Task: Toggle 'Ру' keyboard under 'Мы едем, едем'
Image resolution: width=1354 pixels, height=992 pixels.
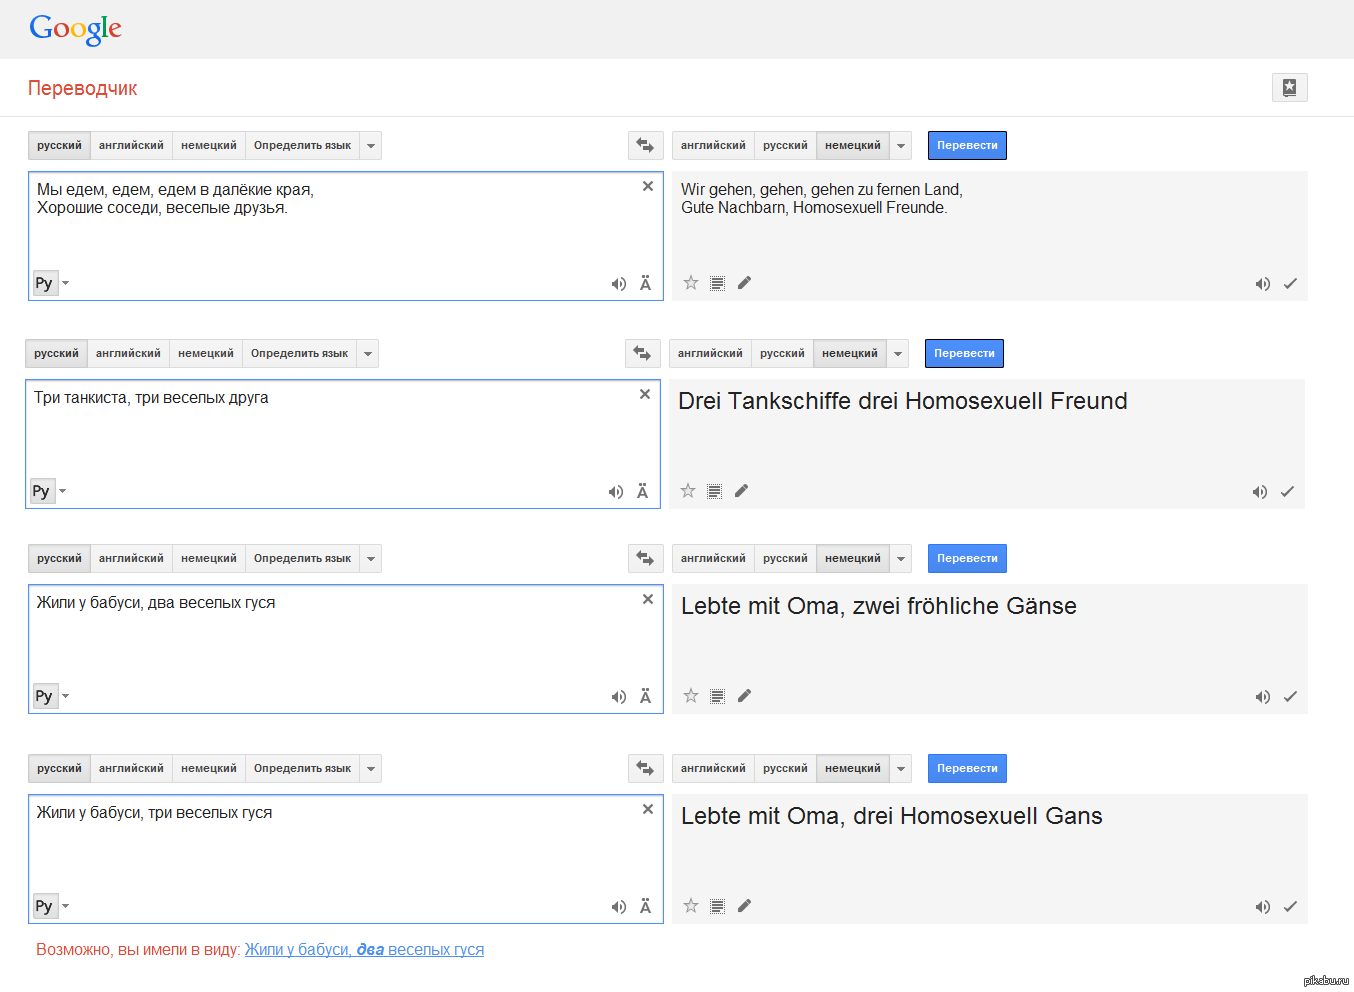Action: 45,284
